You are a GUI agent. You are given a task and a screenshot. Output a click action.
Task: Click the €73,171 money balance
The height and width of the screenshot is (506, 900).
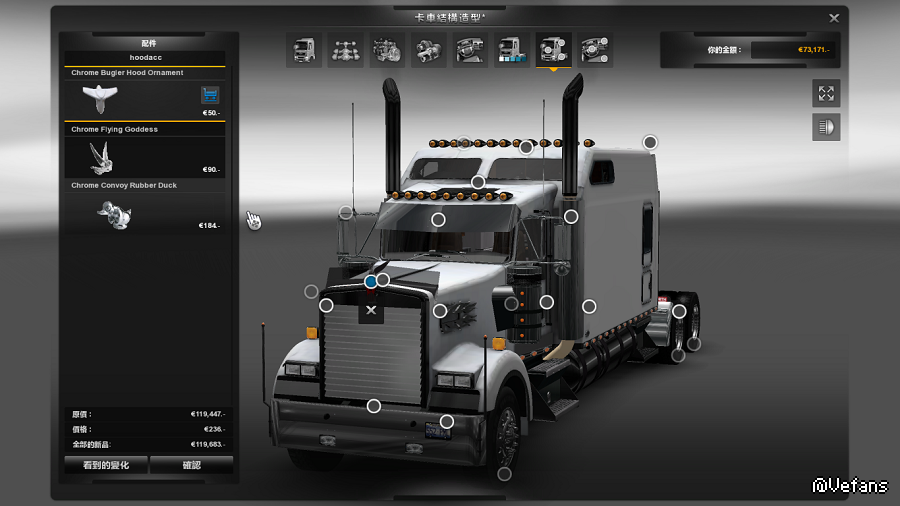coord(813,50)
